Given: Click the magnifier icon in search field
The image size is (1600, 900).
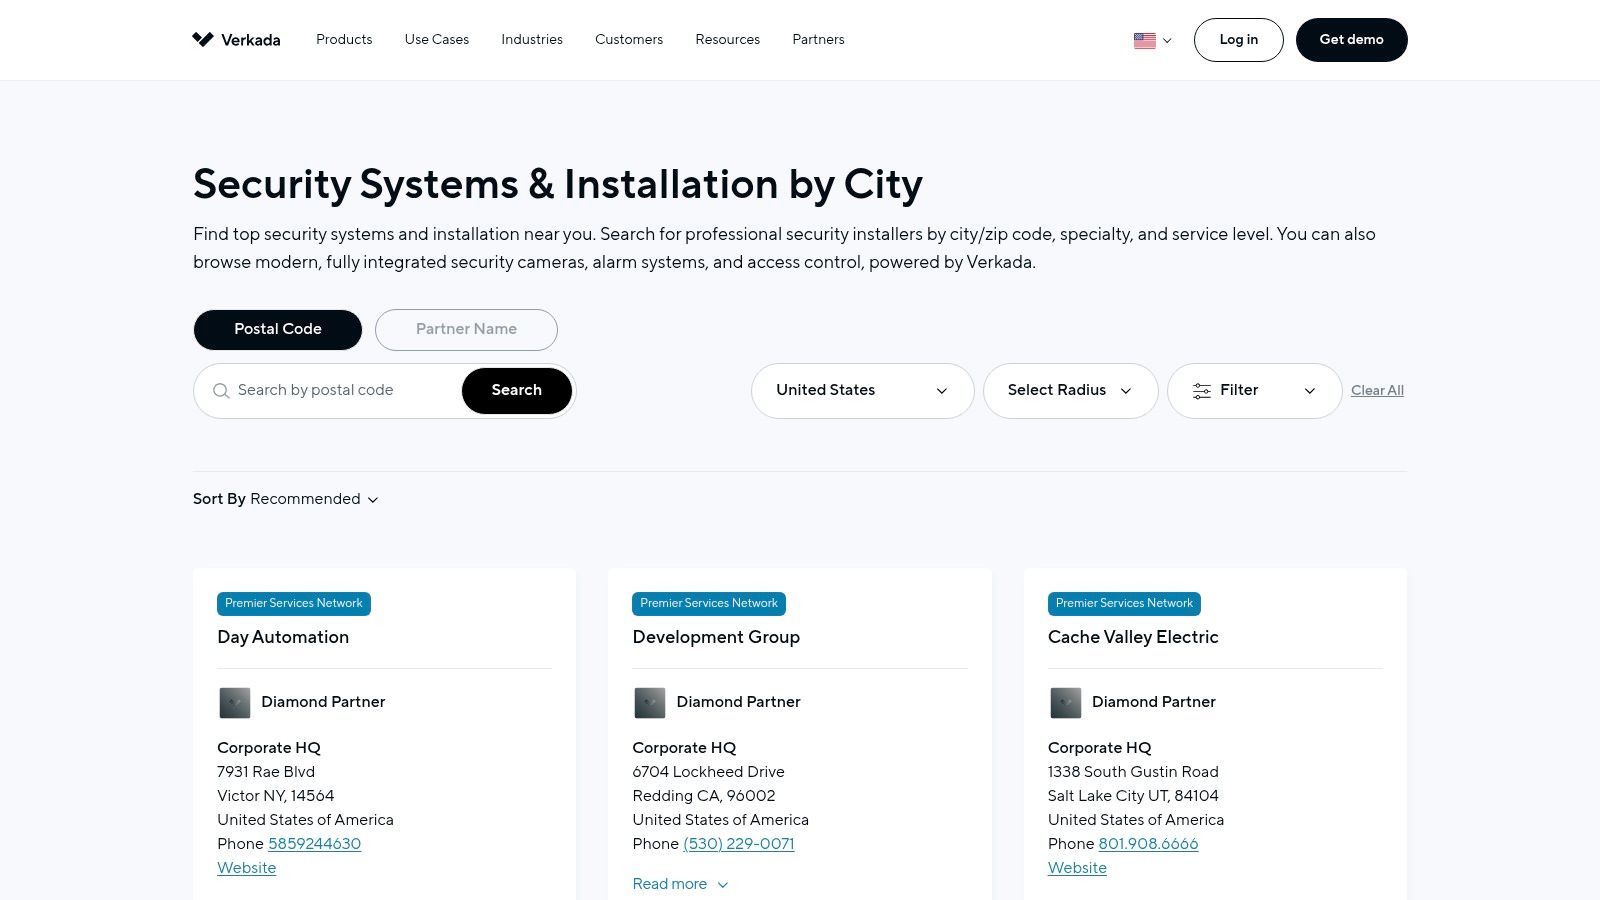Looking at the screenshot, I should (221, 391).
